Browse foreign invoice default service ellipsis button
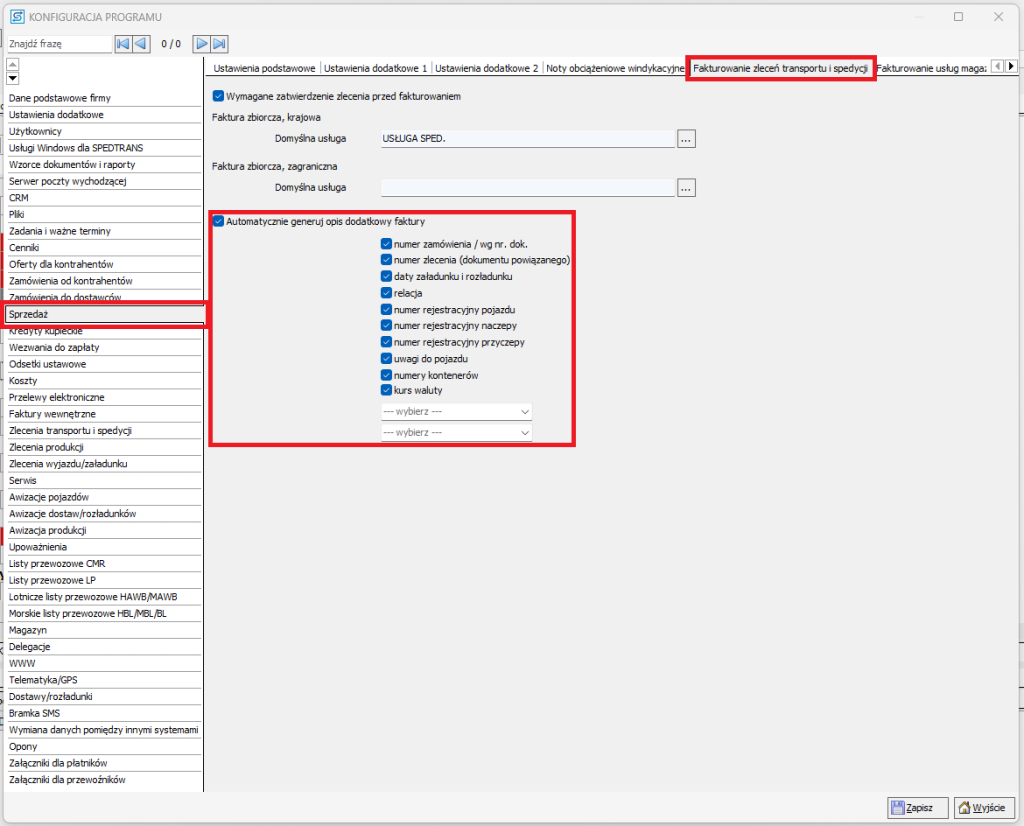The width and height of the screenshot is (1024, 826). (x=685, y=187)
